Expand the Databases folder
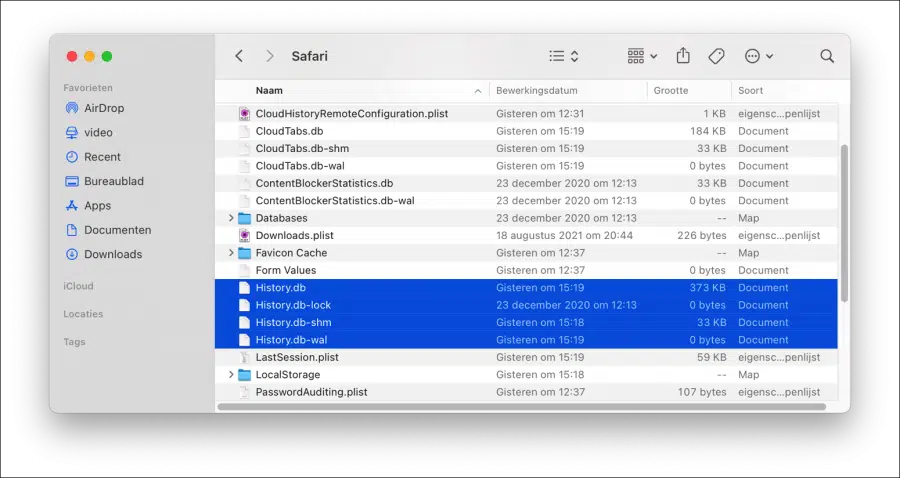Screen dimensions: 900x478 coord(231,218)
